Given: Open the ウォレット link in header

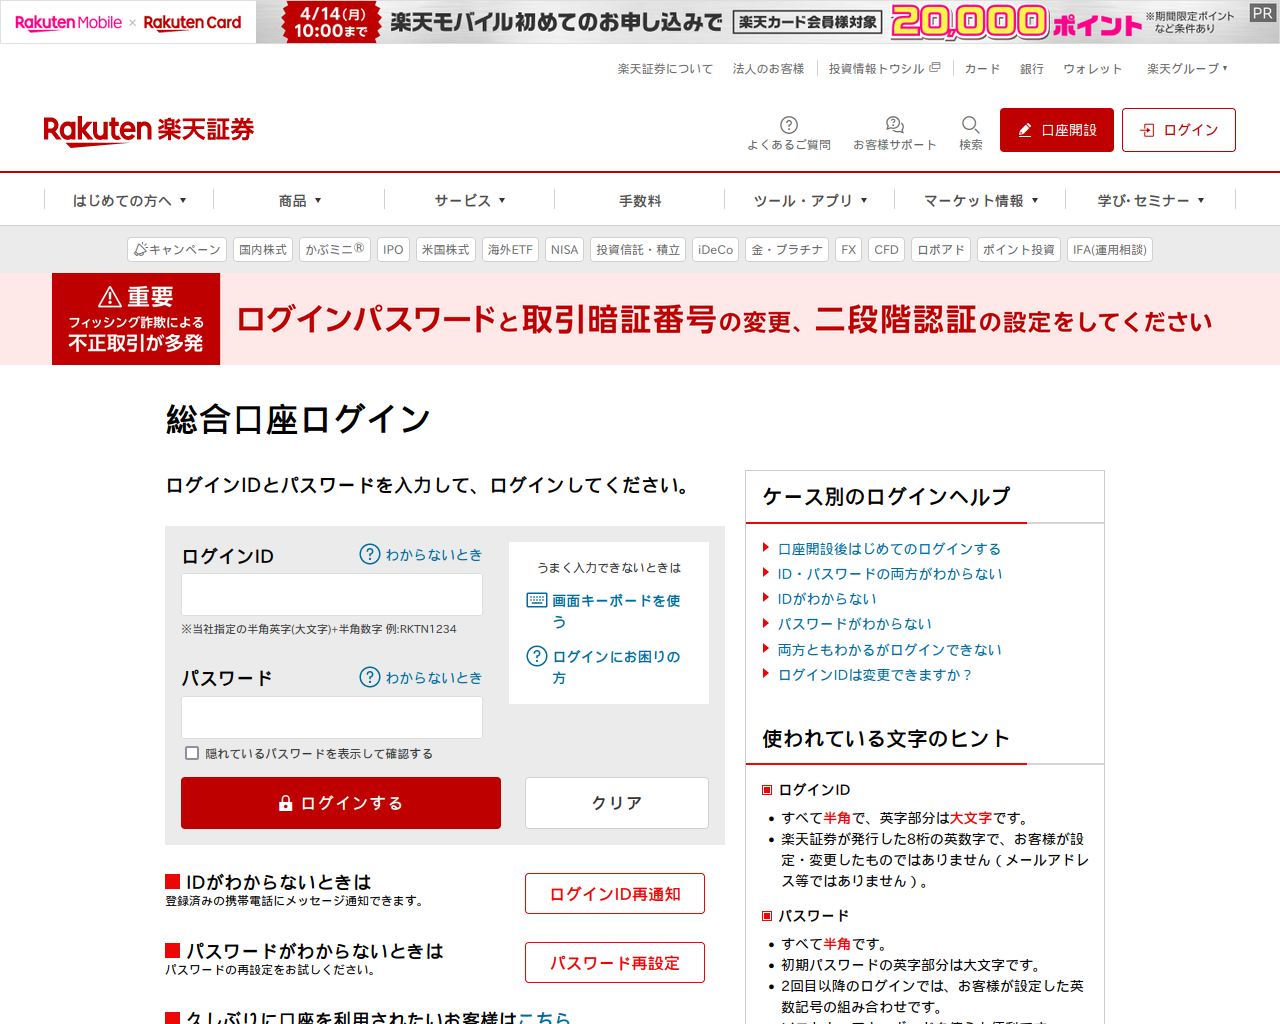Looking at the screenshot, I should [x=1093, y=69].
